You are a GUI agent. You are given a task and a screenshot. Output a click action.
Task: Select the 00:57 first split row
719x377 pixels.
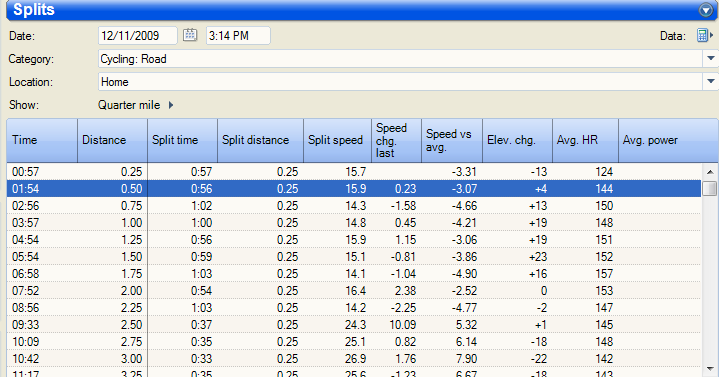(354, 172)
